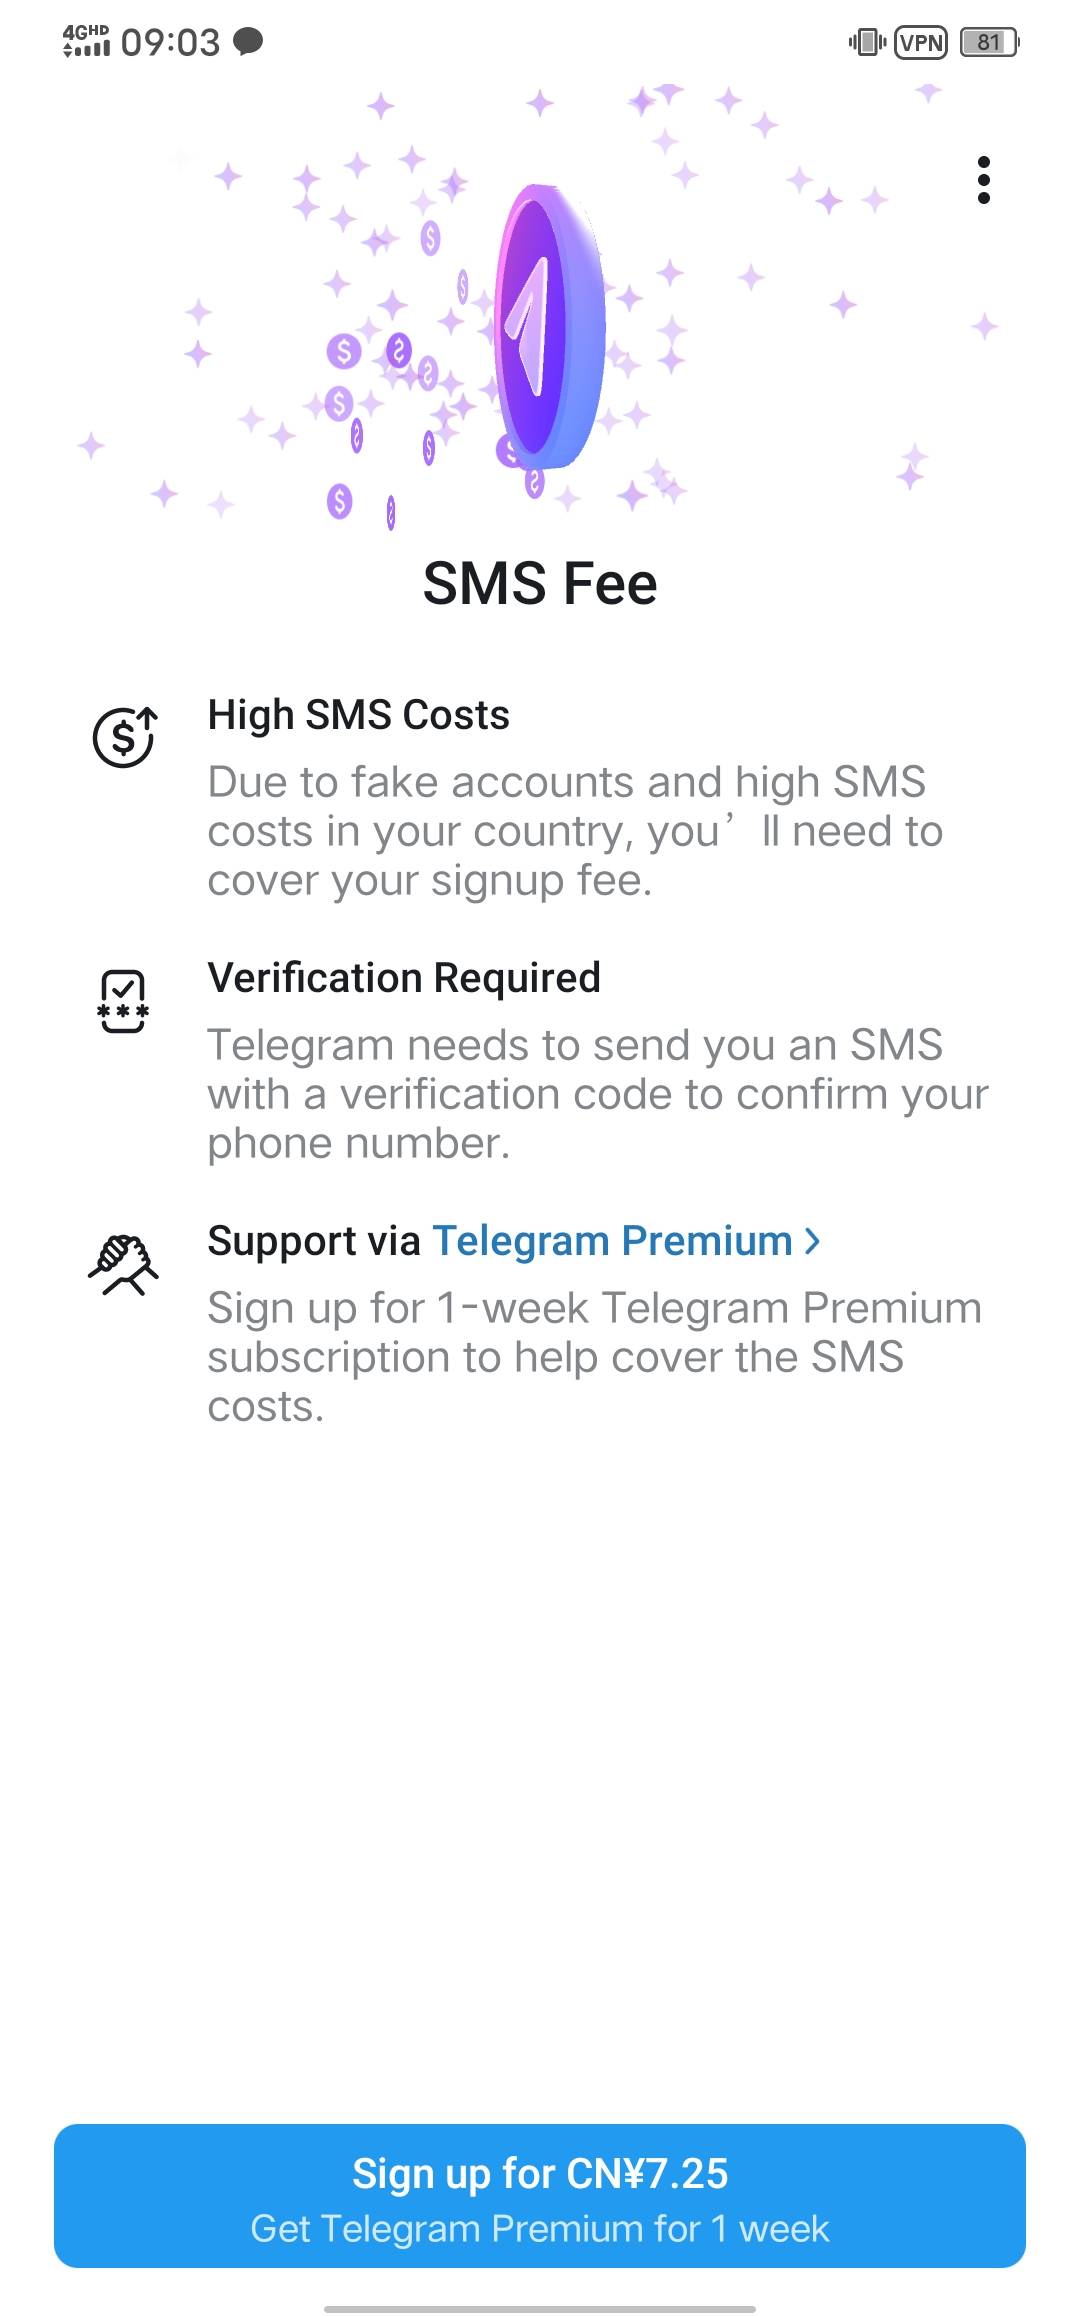Tap the 4G signal strength icon

(x=86, y=42)
